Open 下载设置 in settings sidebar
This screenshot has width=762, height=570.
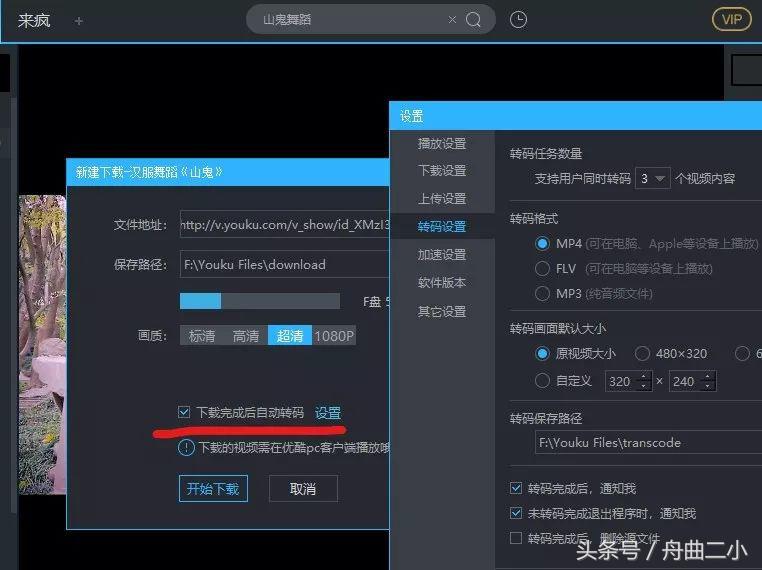442,171
